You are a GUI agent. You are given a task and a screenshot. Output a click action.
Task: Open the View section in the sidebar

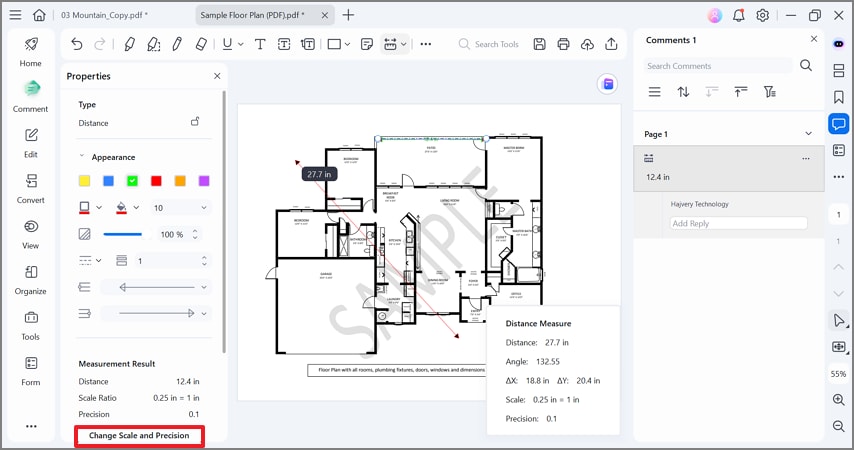click(30, 234)
